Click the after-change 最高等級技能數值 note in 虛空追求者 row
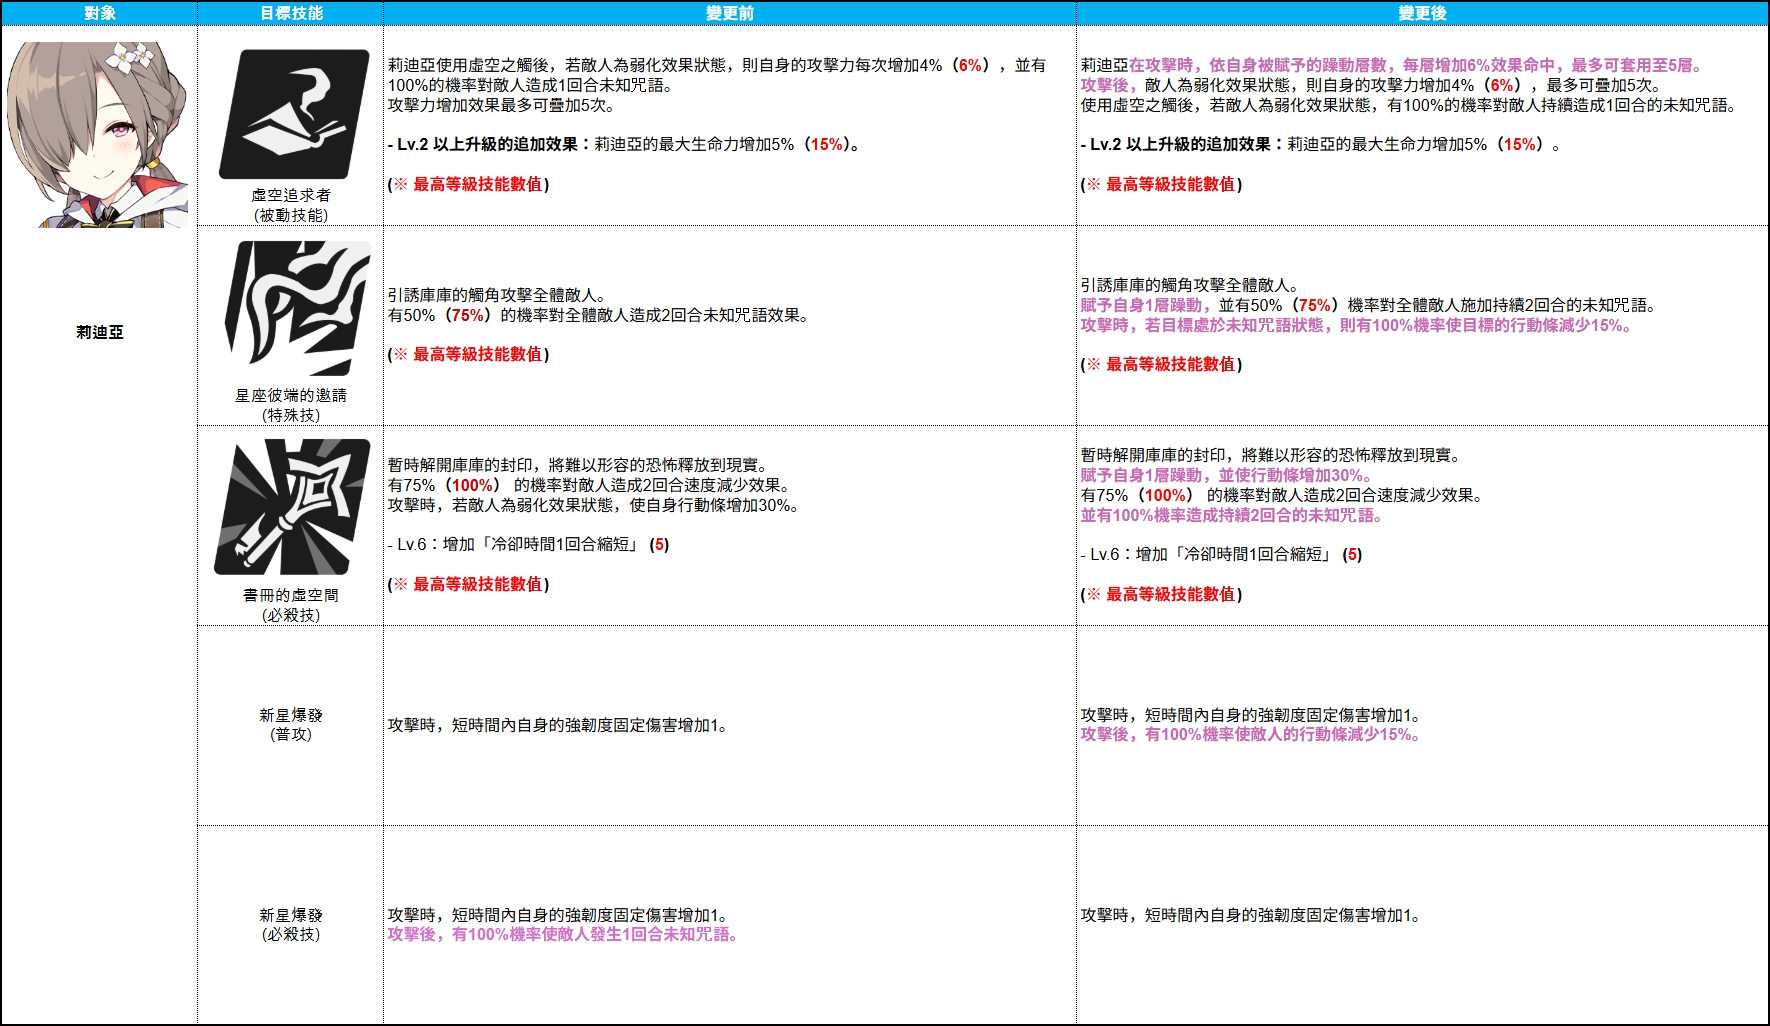This screenshot has height=1026, width=1770. (x=1161, y=184)
